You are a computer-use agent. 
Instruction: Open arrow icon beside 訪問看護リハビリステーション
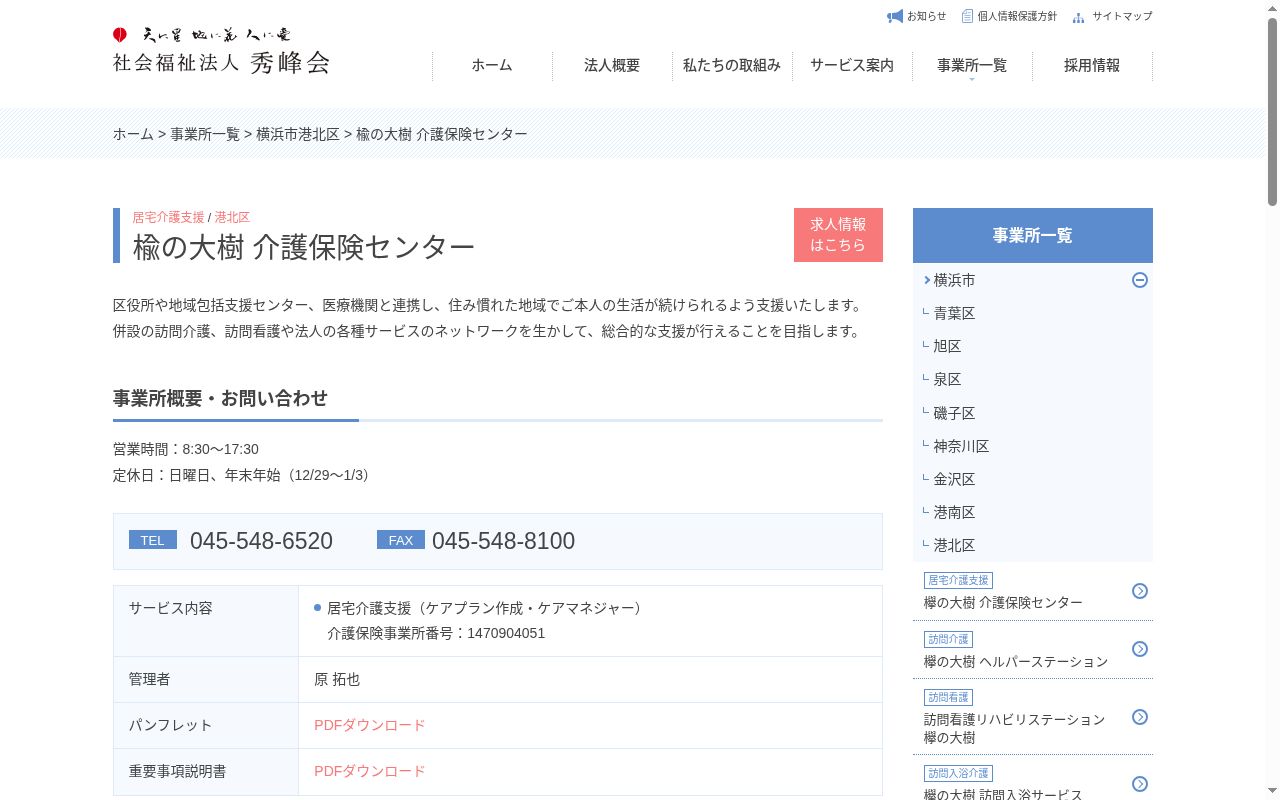1140,717
